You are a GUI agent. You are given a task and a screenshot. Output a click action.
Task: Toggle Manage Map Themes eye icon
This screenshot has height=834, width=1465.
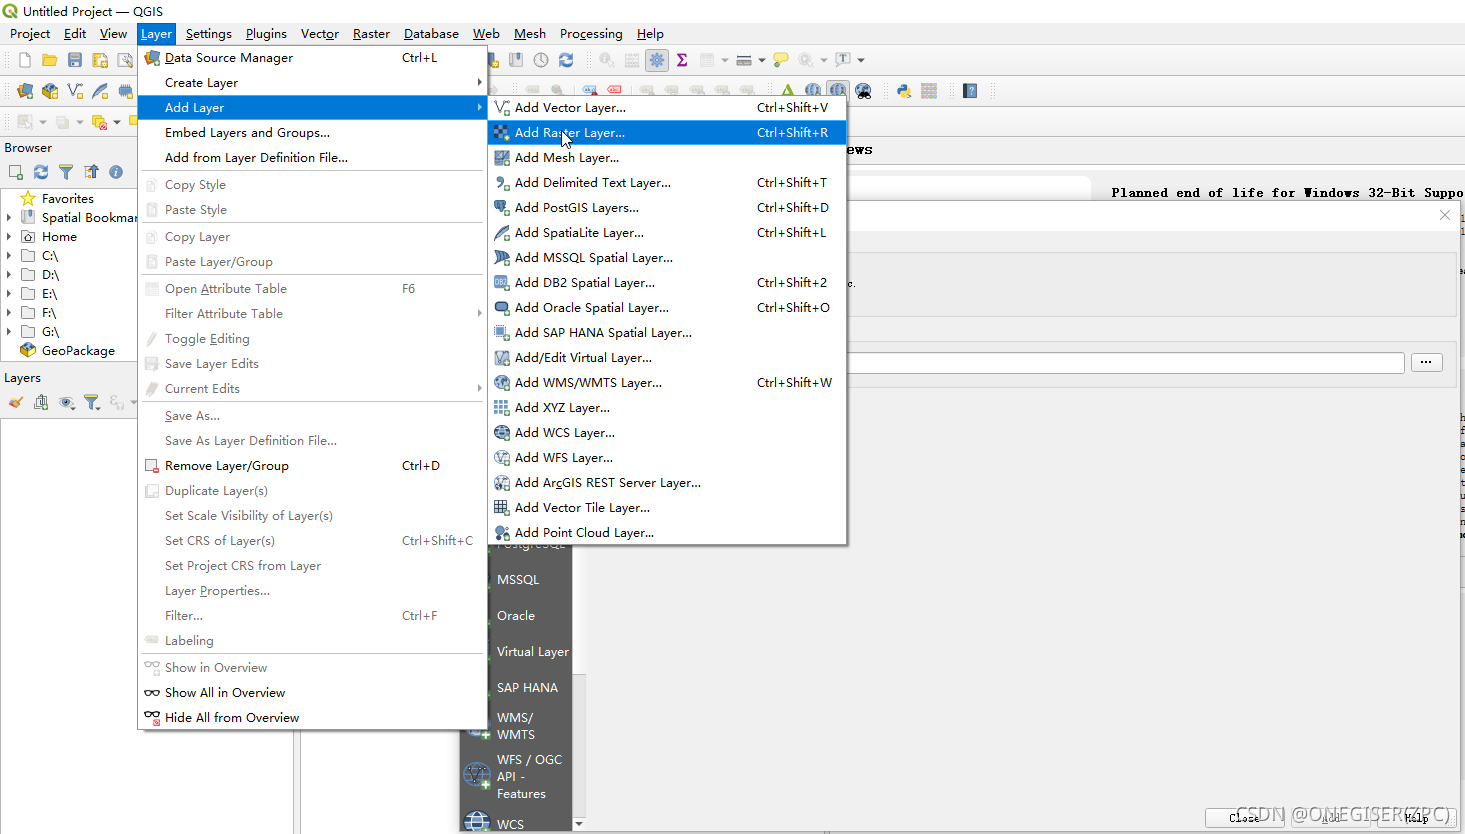[x=66, y=402]
